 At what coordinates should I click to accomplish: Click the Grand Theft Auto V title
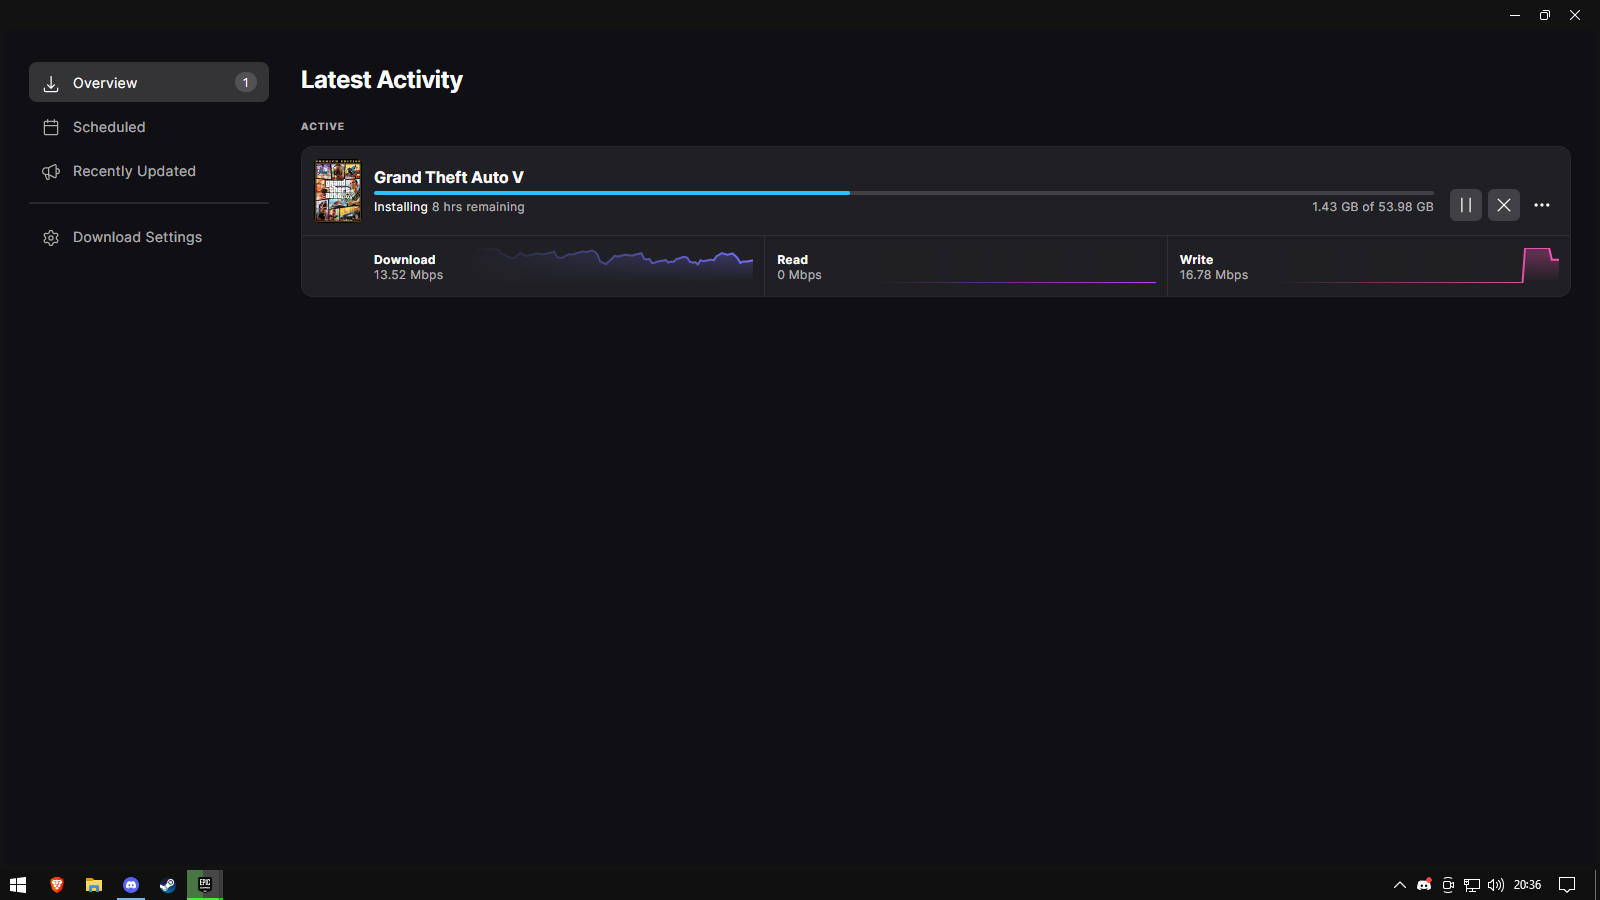(449, 177)
